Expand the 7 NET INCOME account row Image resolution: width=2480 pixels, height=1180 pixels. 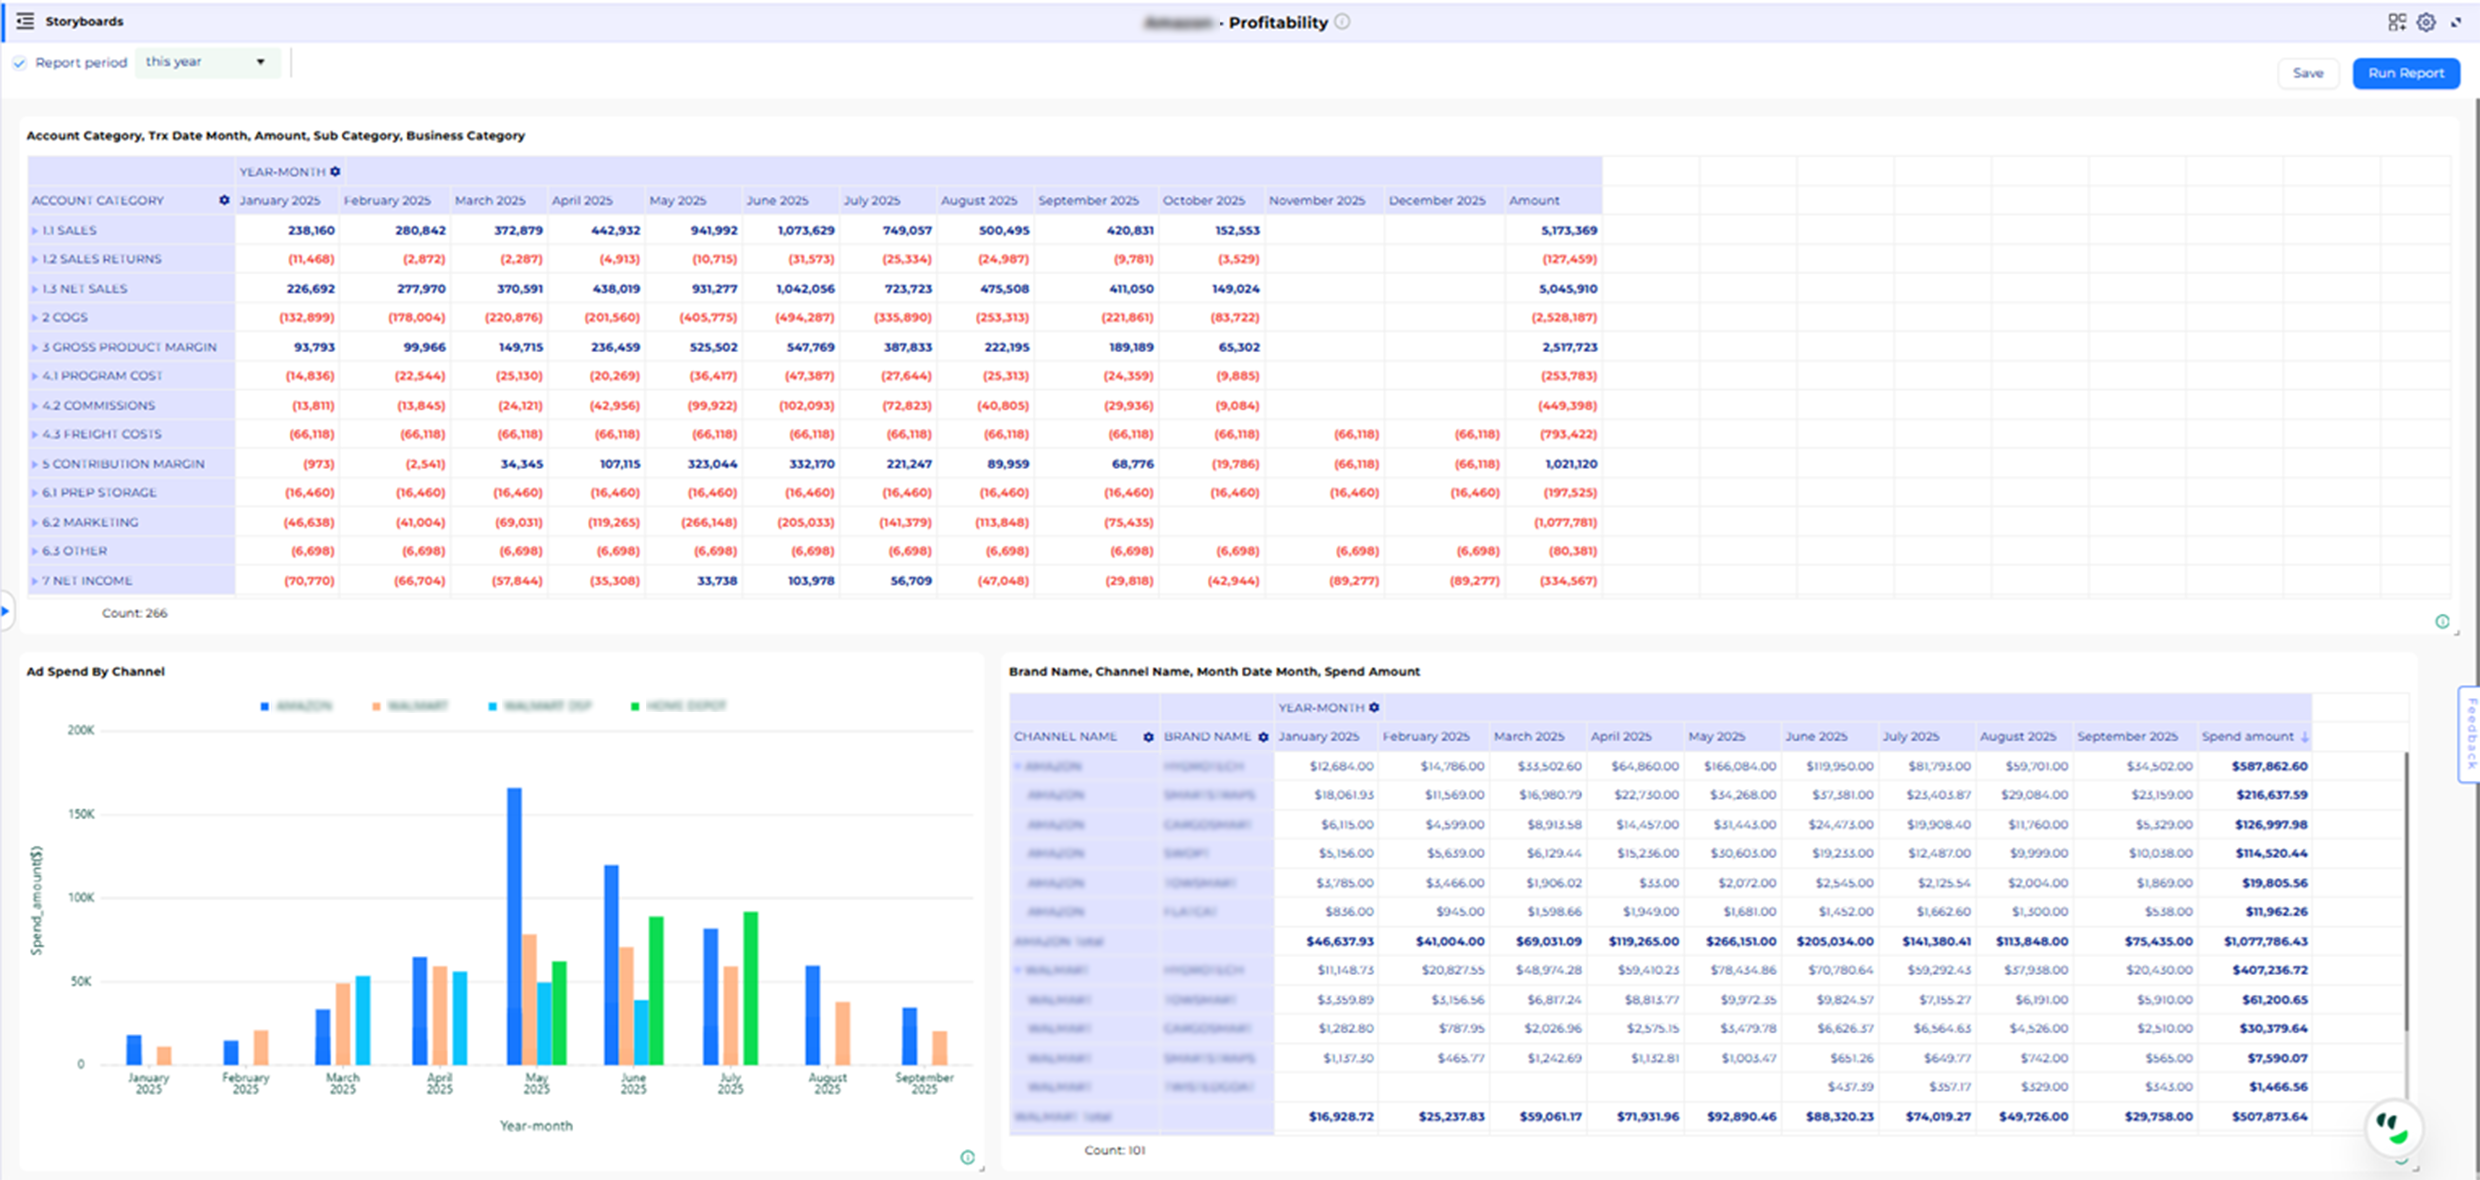[x=34, y=580]
